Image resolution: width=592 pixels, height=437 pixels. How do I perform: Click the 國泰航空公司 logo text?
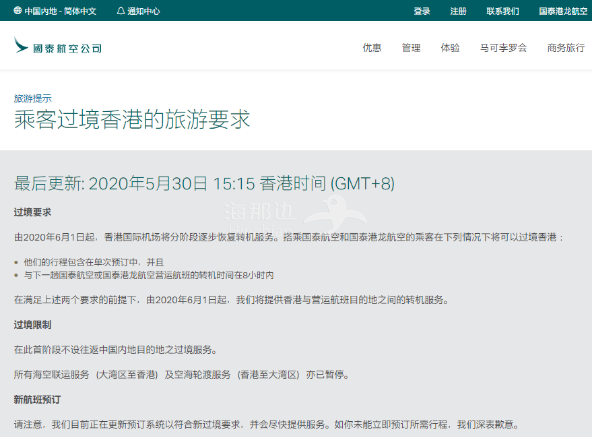[x=67, y=48]
